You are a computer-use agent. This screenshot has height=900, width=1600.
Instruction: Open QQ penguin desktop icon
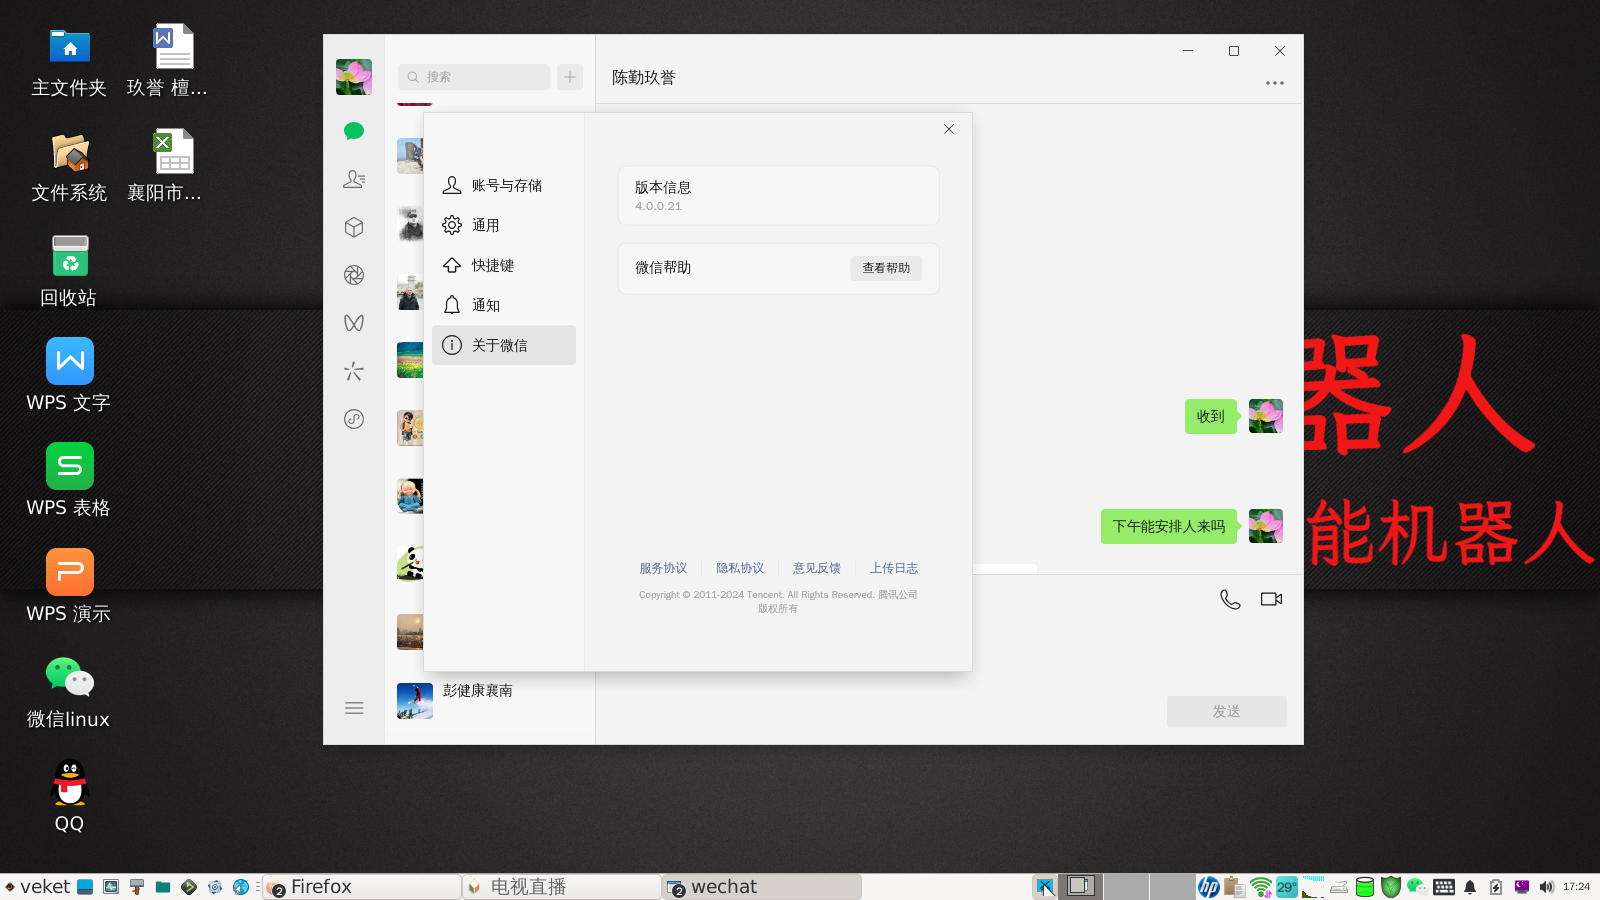coord(69,797)
